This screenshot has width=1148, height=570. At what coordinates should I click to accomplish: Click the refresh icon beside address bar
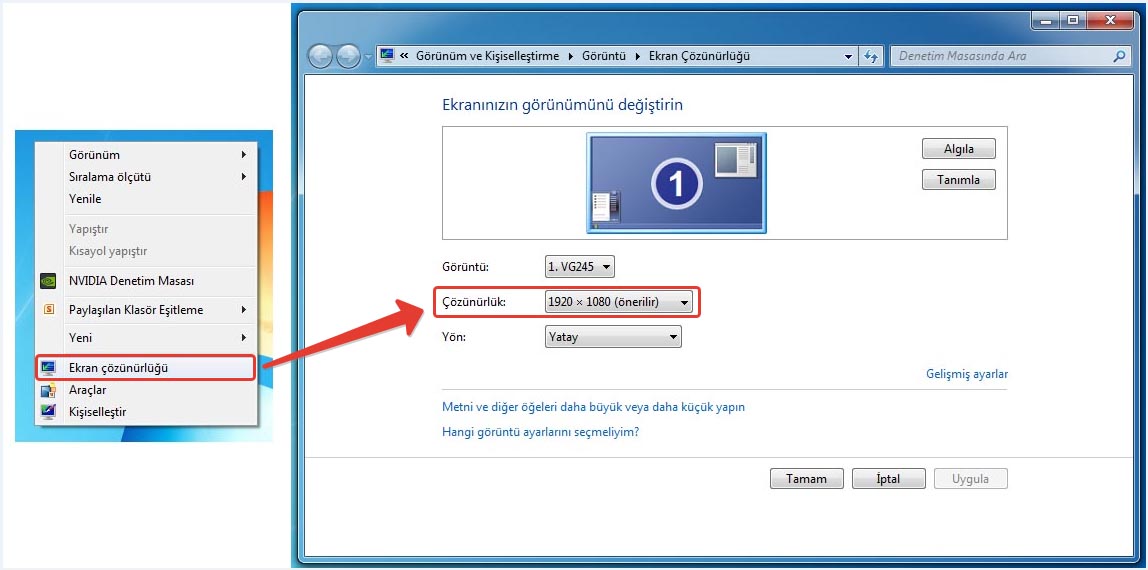click(x=871, y=57)
